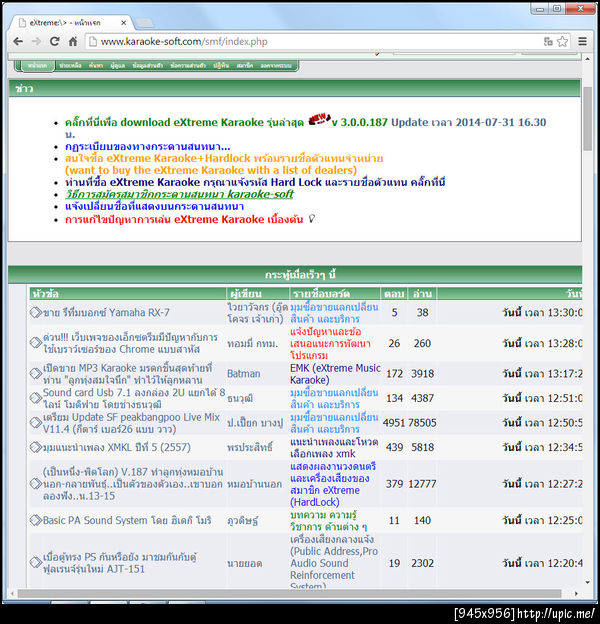Open the ปฏิทิน menu item
Viewport: 600px width, 624px height.
point(221,66)
